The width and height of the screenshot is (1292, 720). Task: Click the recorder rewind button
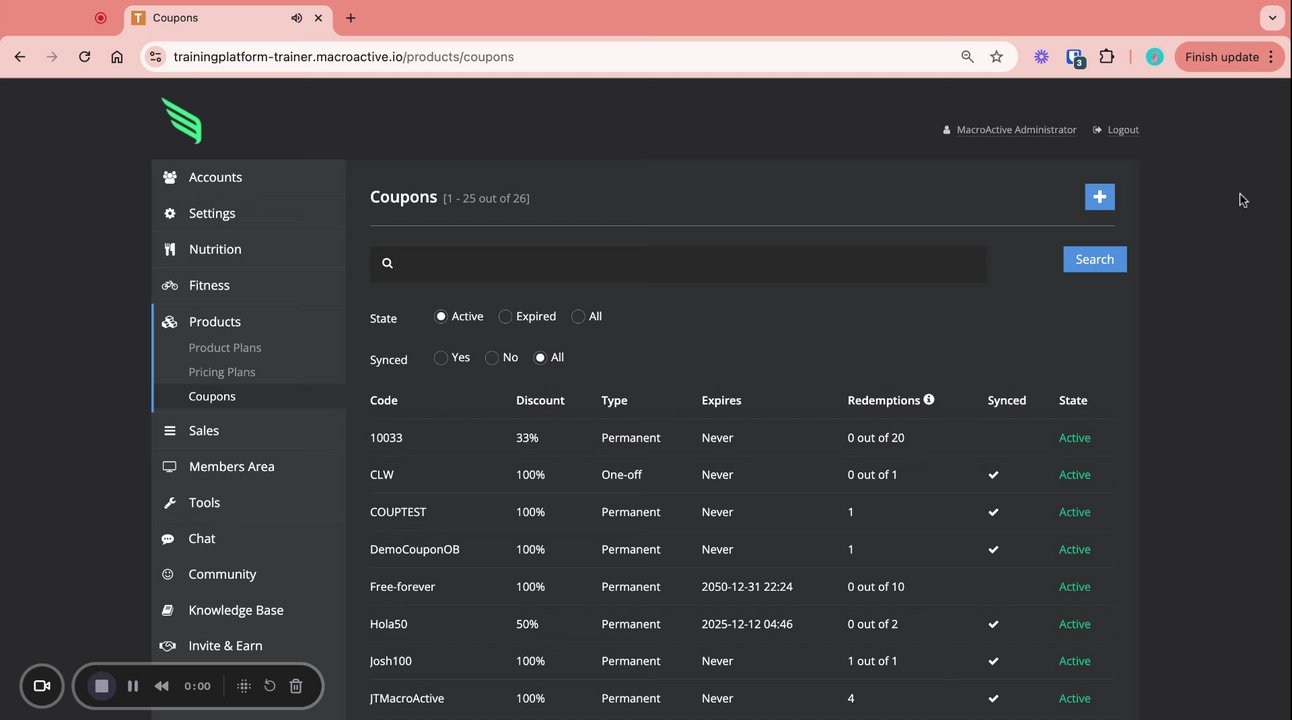click(161, 686)
